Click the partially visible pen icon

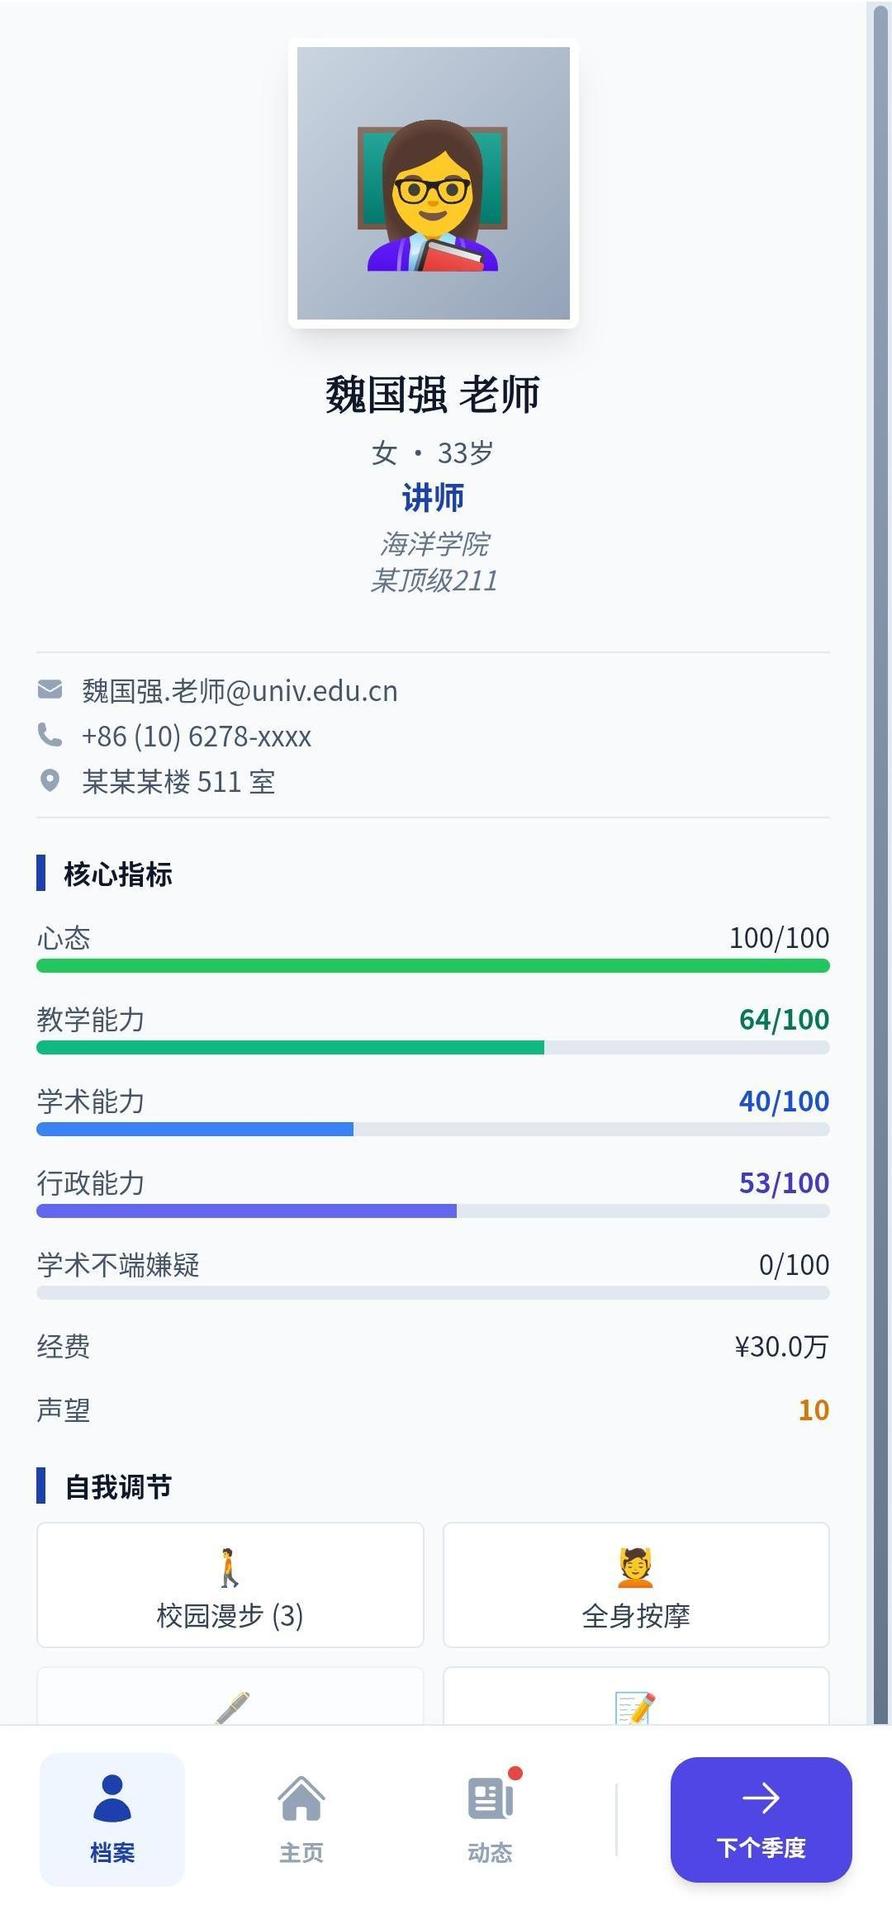click(x=232, y=1706)
